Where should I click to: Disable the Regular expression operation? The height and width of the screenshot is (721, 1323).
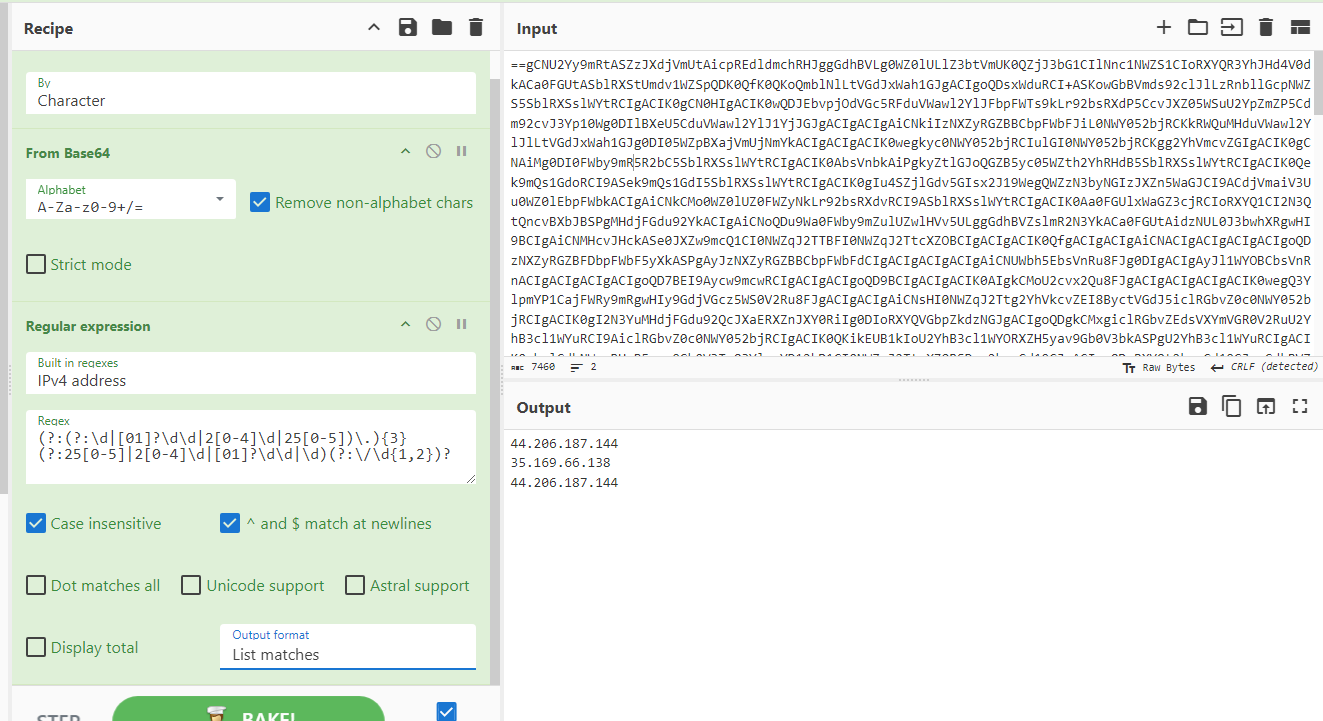point(433,324)
